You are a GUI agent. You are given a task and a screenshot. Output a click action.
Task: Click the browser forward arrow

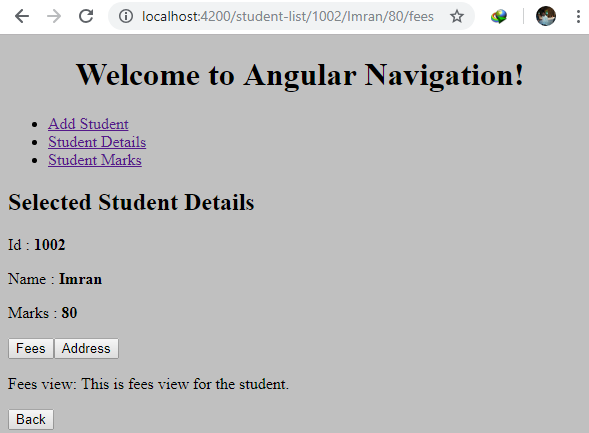click(x=54, y=16)
